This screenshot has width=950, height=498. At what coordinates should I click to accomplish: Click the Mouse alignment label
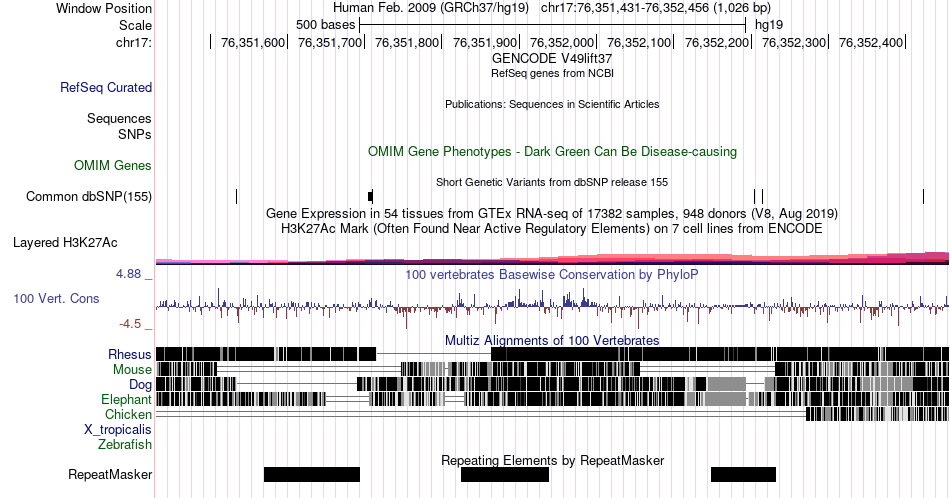point(132,370)
